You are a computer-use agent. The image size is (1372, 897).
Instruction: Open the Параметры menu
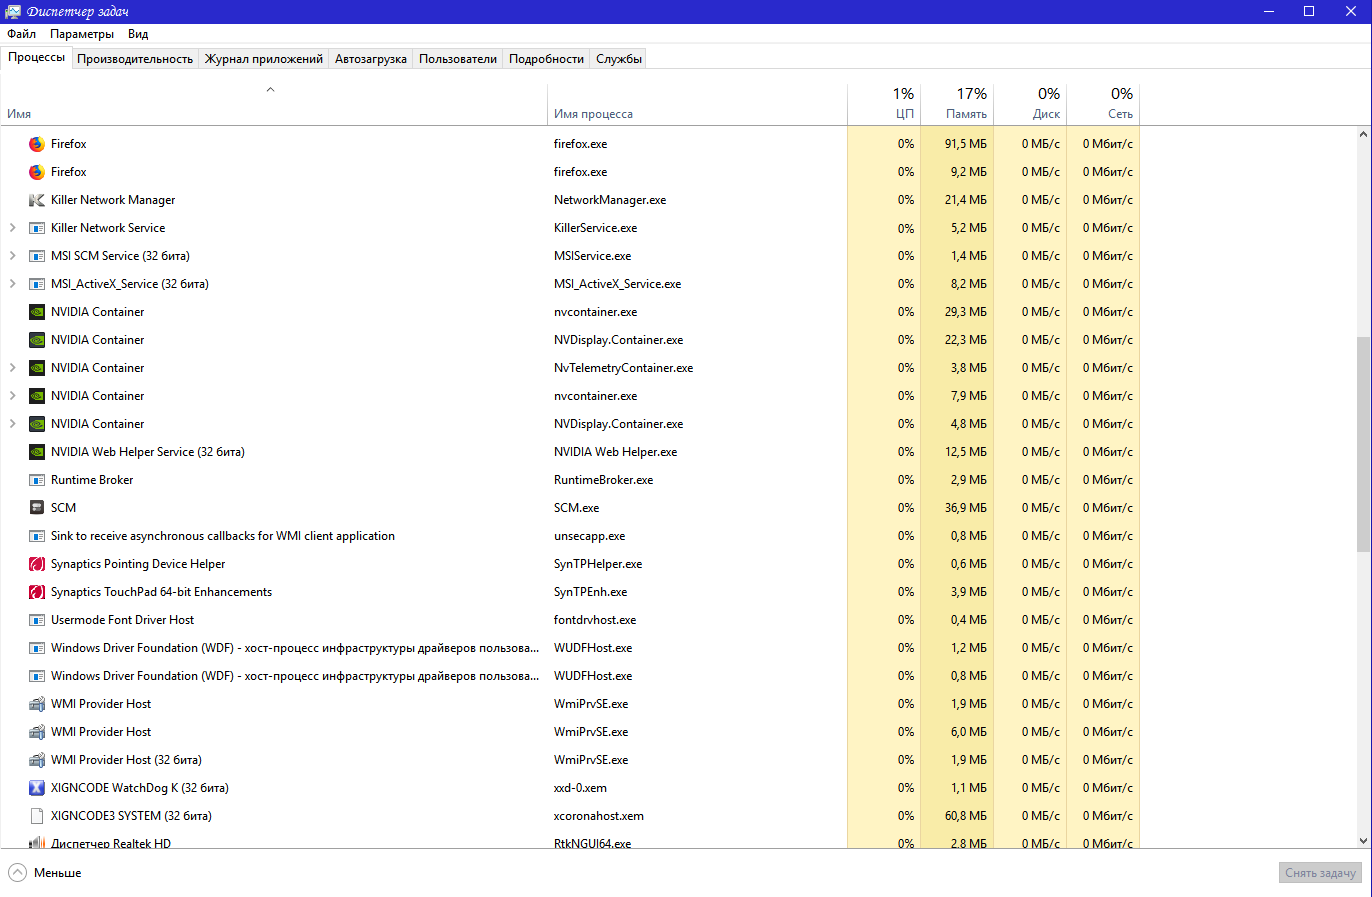tap(82, 33)
